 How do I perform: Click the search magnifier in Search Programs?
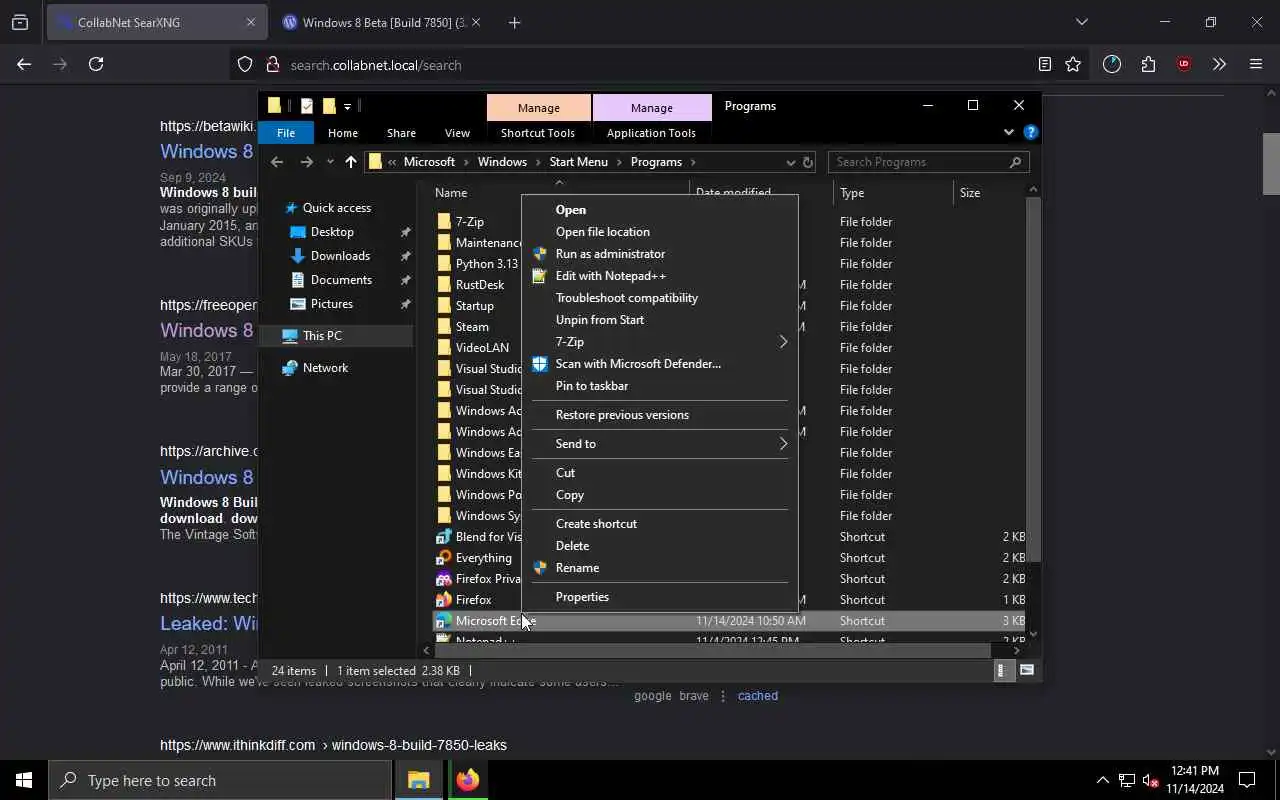pos(1015,162)
